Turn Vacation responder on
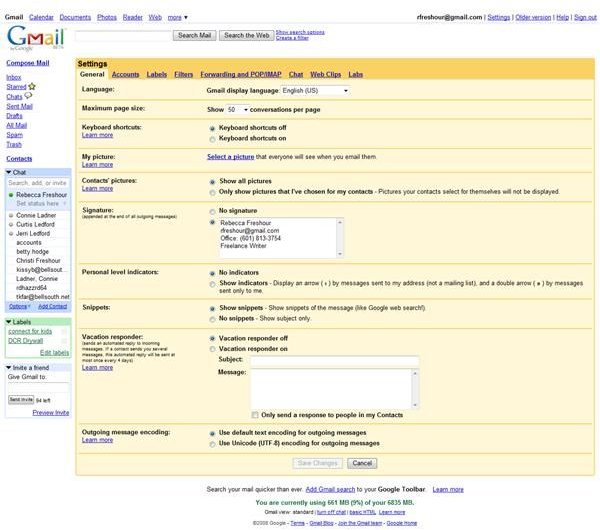 pos(212,349)
